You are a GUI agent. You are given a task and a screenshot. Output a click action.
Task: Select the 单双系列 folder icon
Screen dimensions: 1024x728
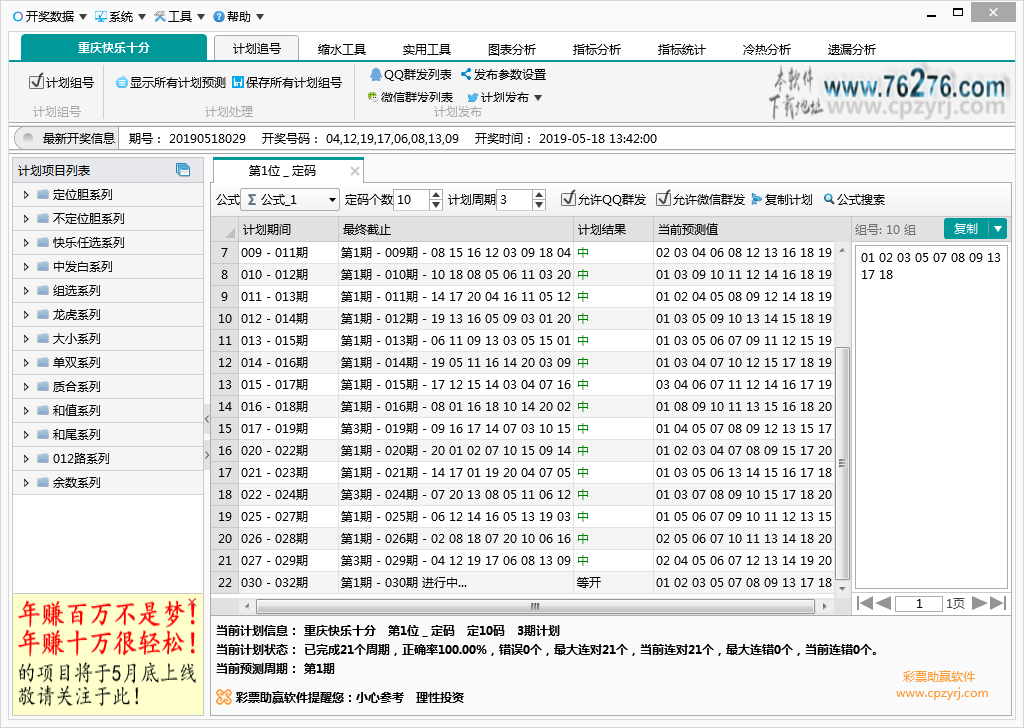click(x=43, y=362)
